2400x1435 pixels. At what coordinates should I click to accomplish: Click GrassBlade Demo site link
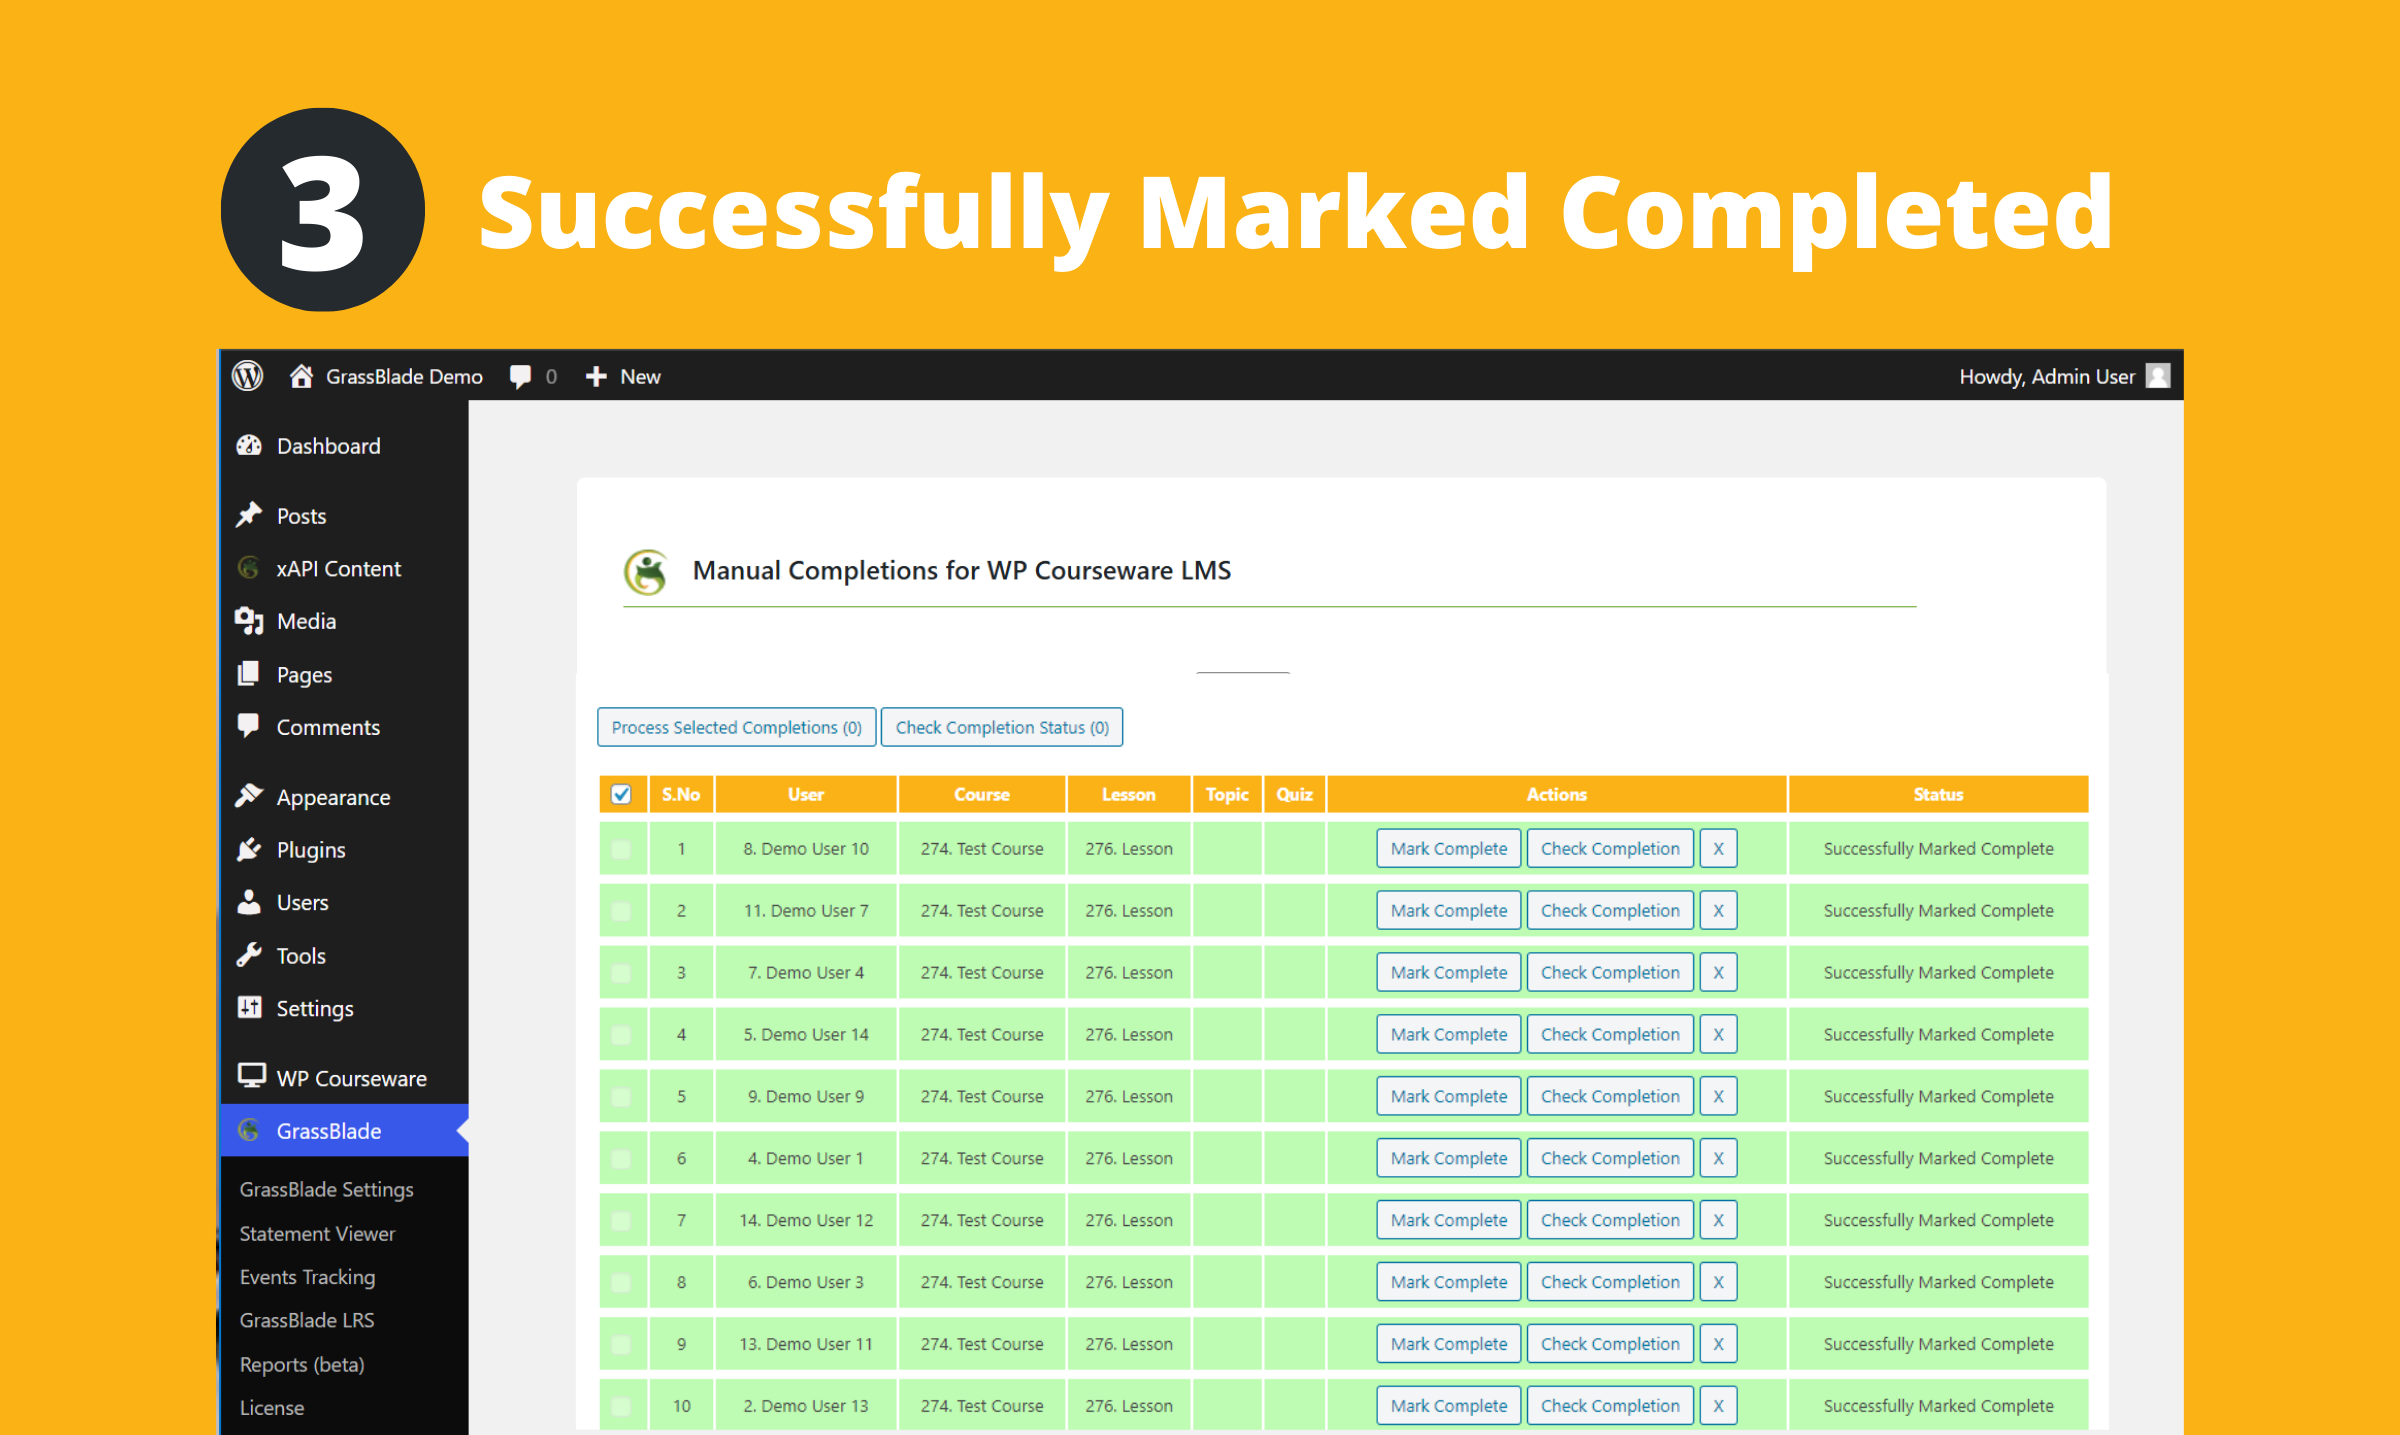pyautogui.click(x=404, y=377)
